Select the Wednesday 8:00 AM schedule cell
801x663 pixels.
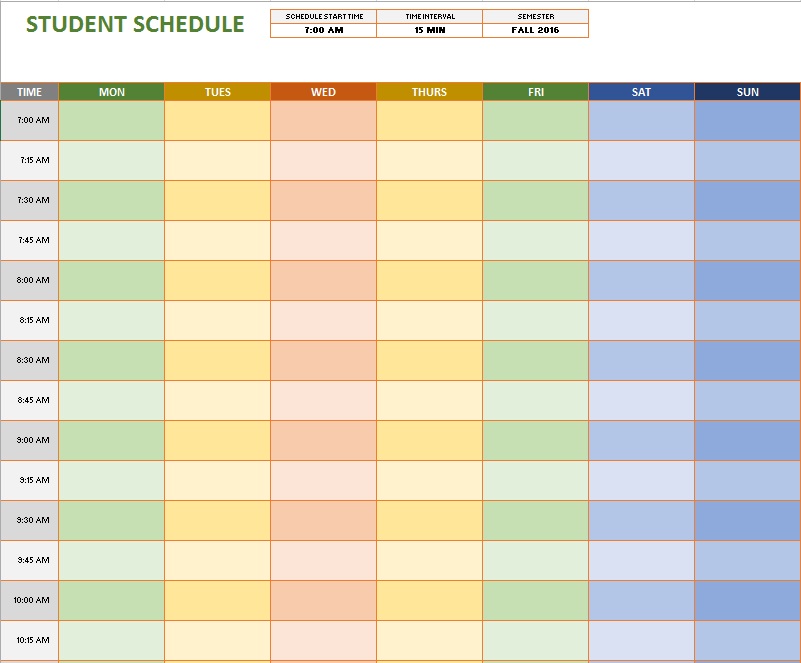coord(323,280)
